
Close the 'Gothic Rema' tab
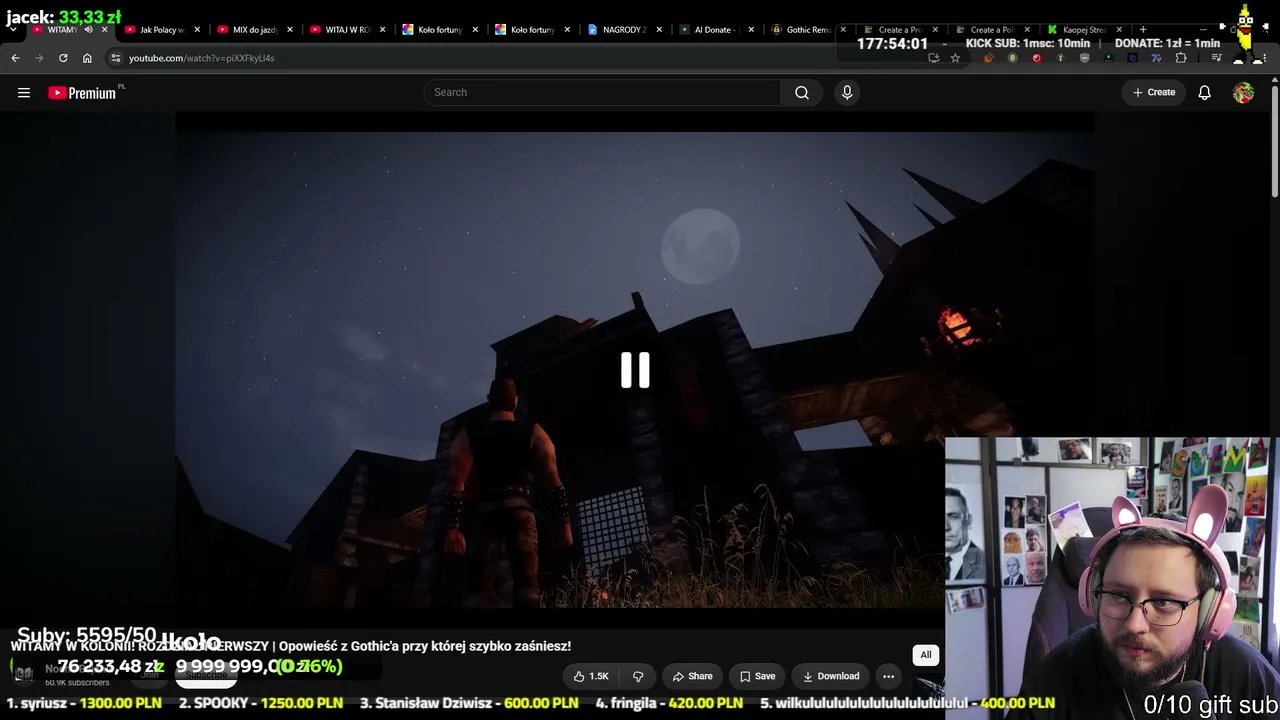[843, 30]
